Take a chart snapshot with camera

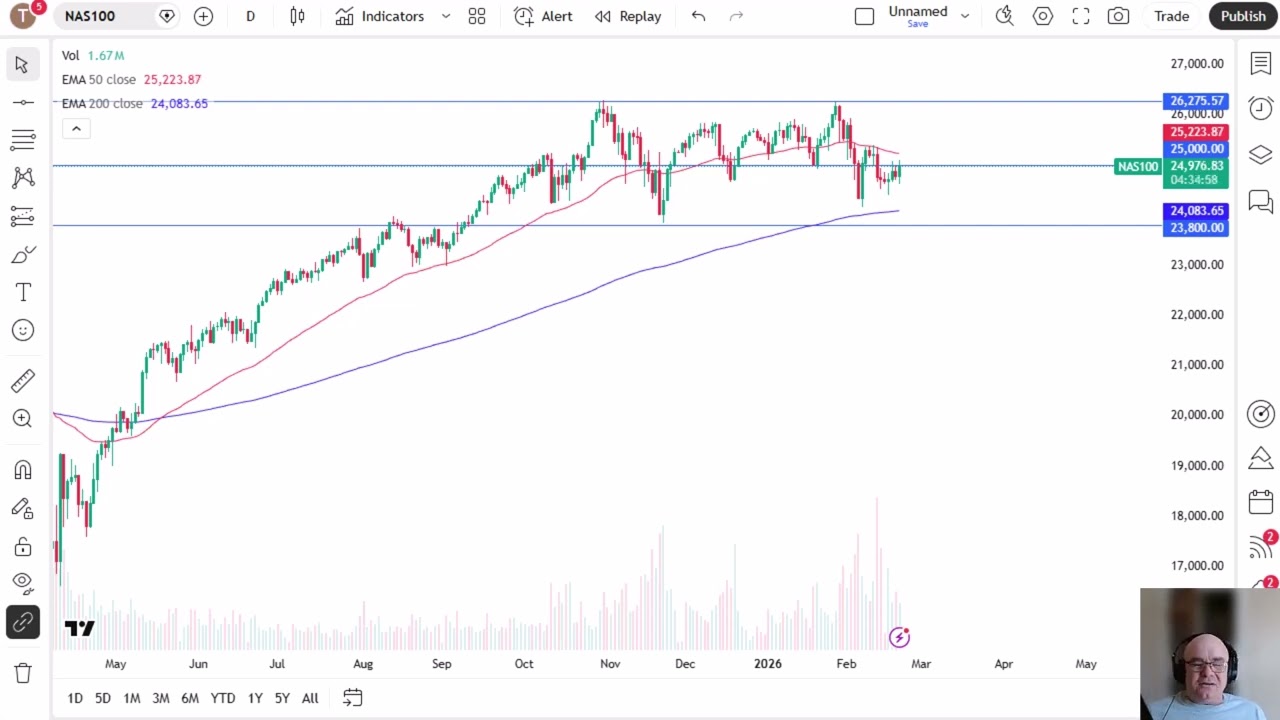pyautogui.click(x=1118, y=16)
